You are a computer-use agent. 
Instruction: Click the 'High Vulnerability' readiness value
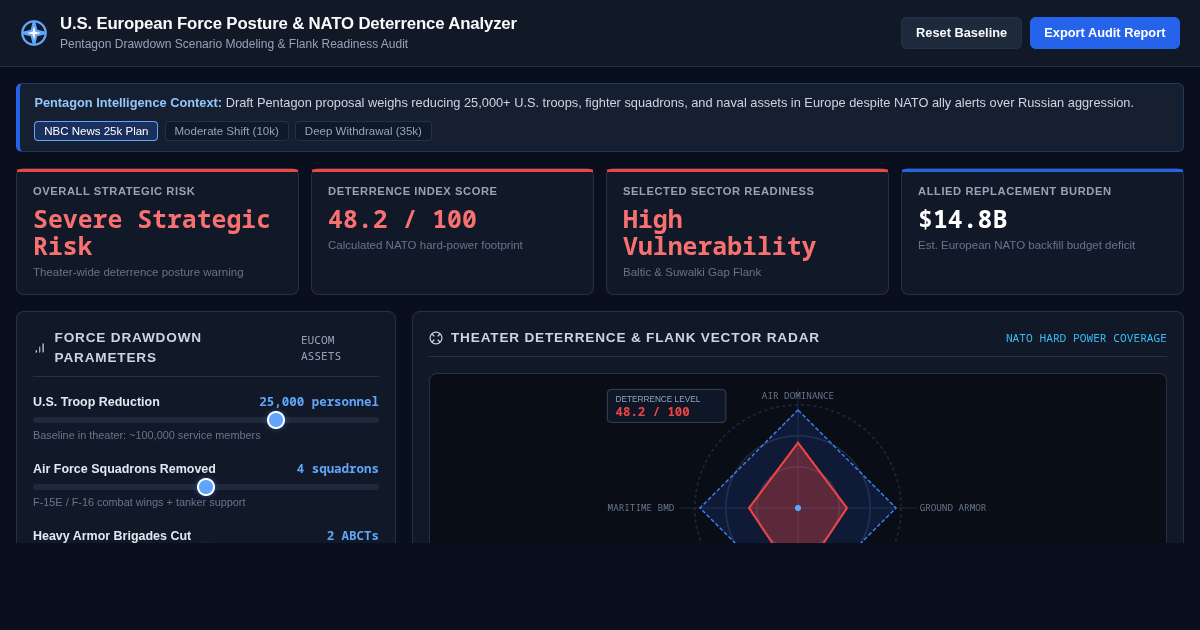(720, 233)
